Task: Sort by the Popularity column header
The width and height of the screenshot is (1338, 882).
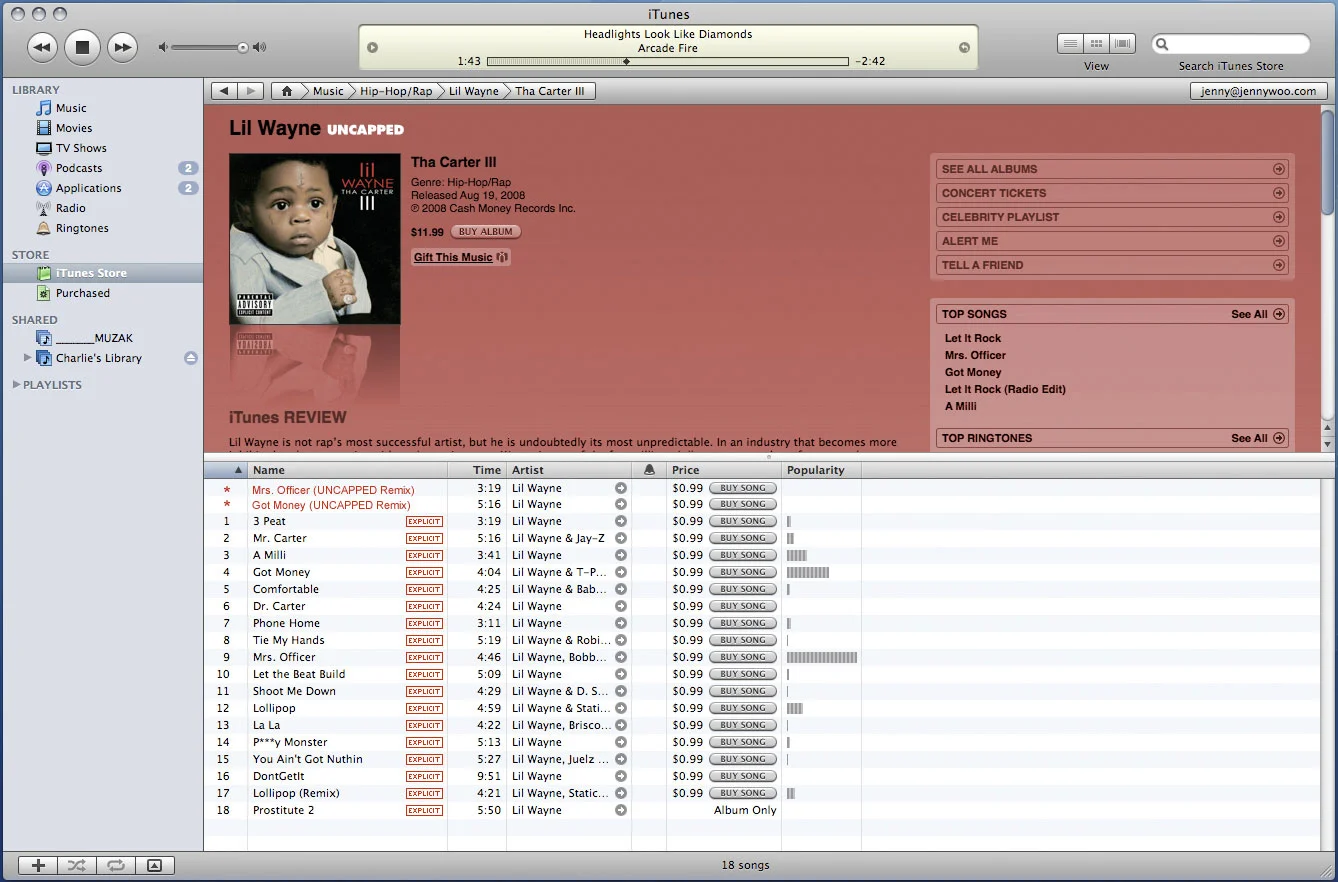Action: point(821,470)
